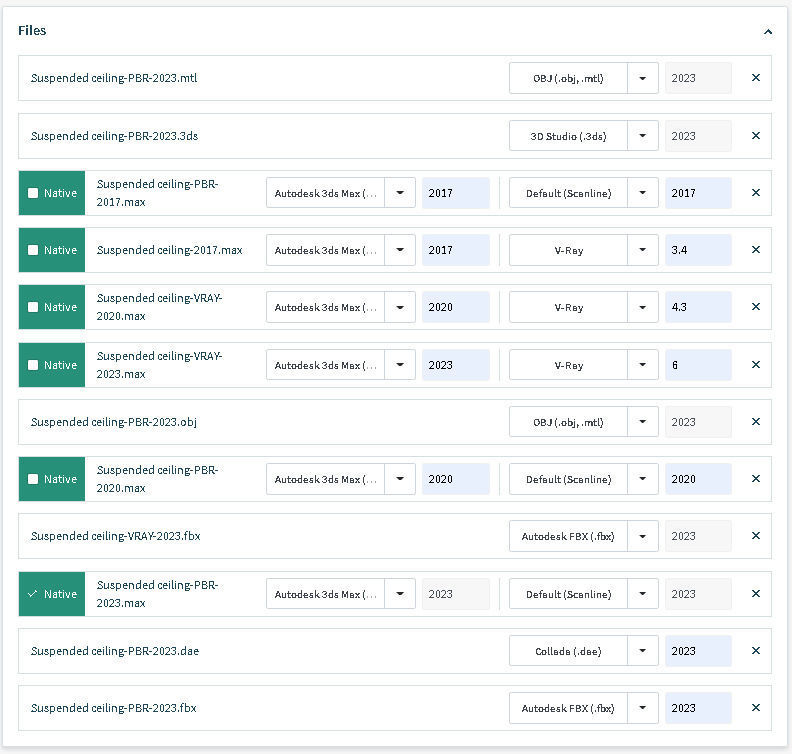
Task: Delete the Suspended ceiling-PBR-2023.fbx file row
Action: tap(755, 708)
